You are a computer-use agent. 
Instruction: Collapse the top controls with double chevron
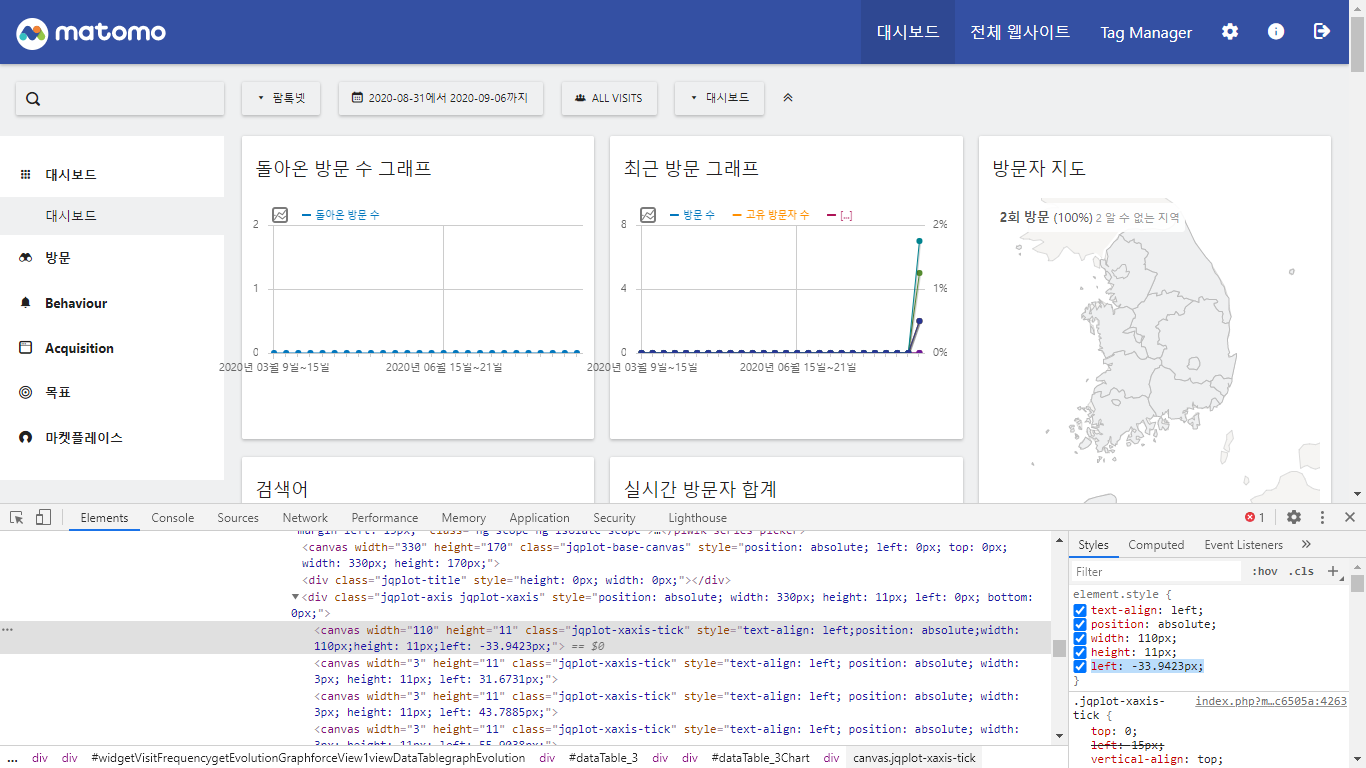coord(788,98)
